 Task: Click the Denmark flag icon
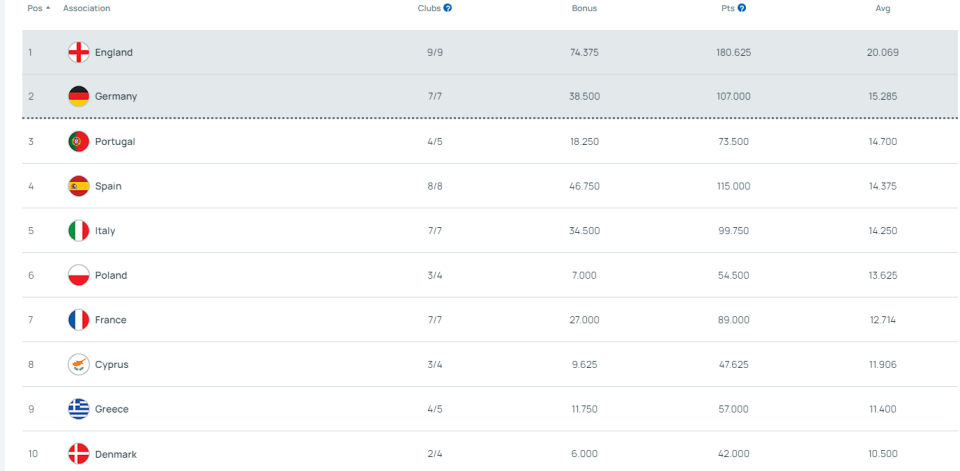[x=78, y=454]
